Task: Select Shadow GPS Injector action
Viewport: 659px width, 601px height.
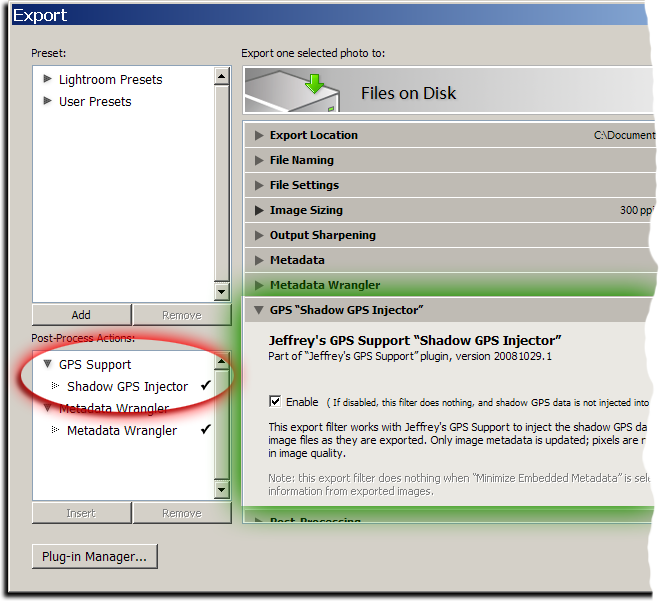Action: click(127, 386)
